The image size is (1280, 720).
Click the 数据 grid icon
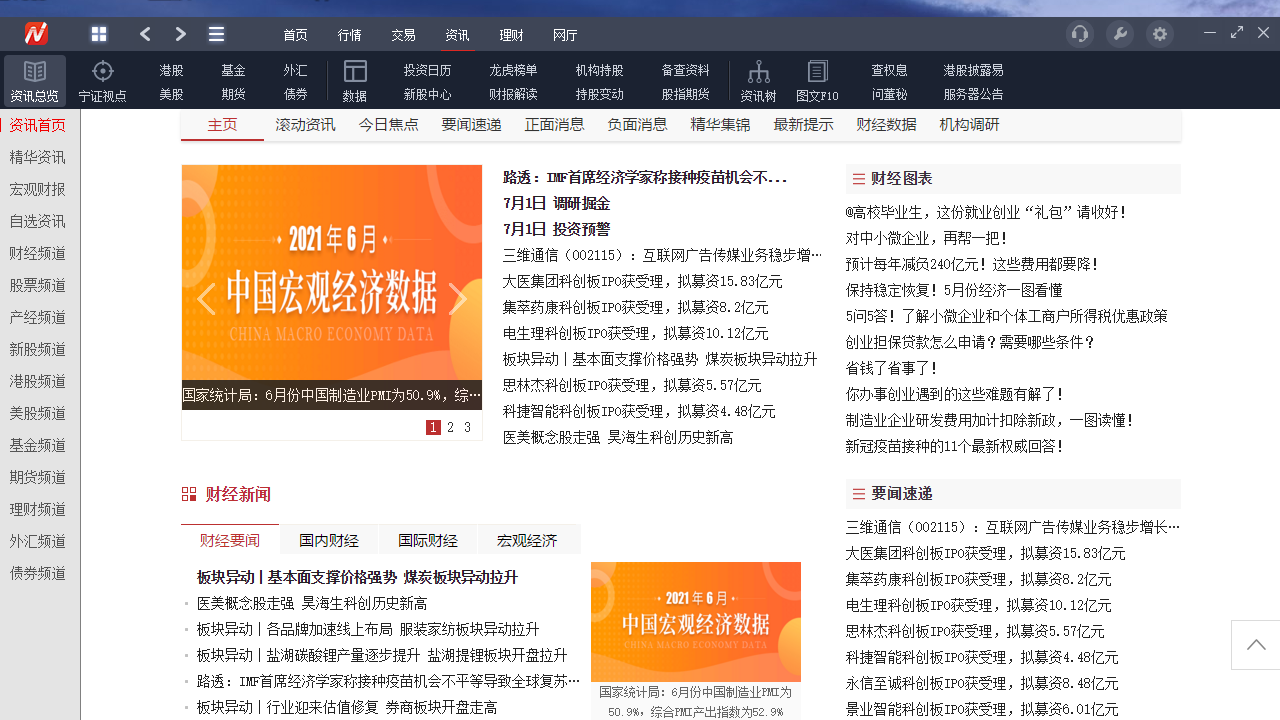pyautogui.click(x=355, y=71)
